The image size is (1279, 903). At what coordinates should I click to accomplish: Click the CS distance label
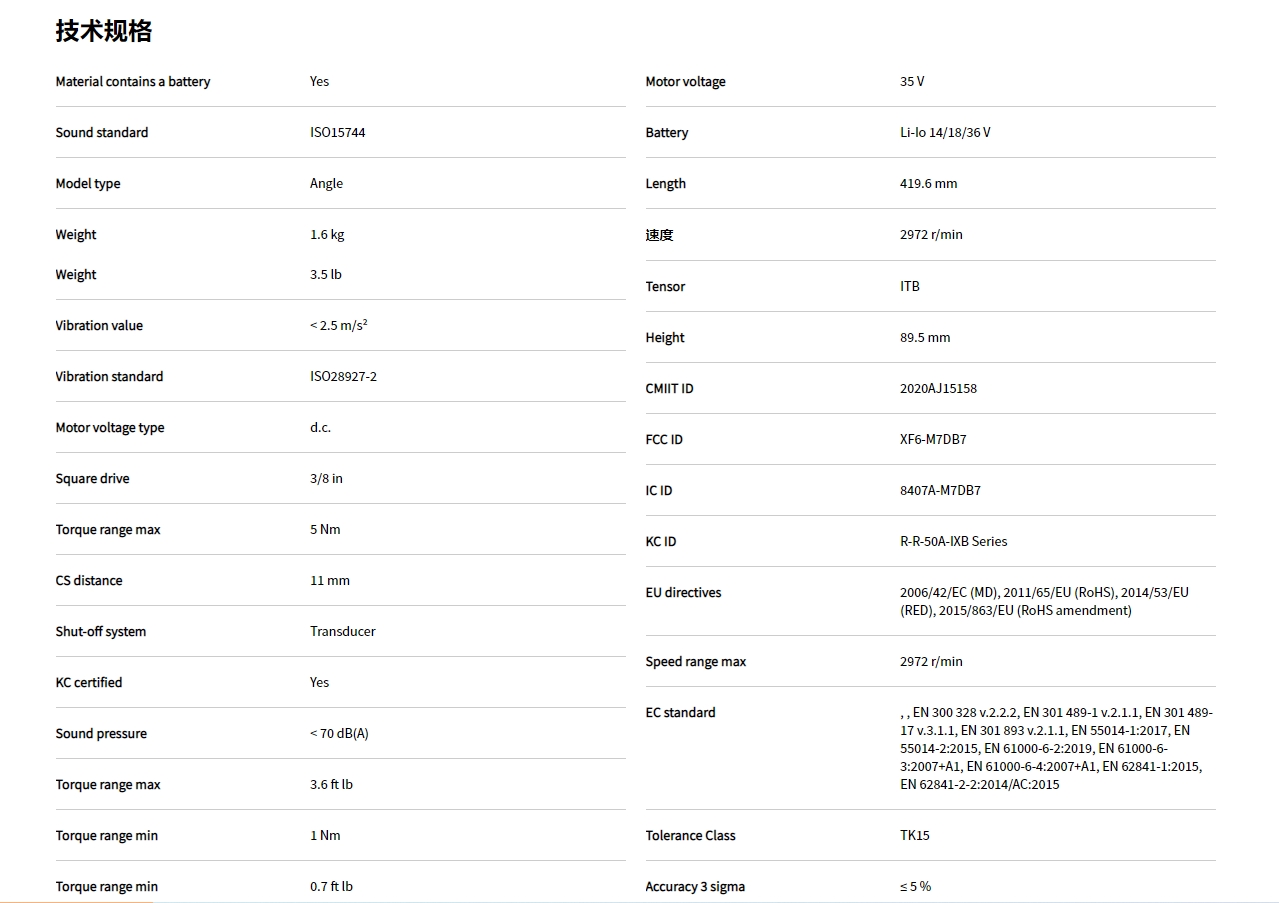[x=89, y=580]
